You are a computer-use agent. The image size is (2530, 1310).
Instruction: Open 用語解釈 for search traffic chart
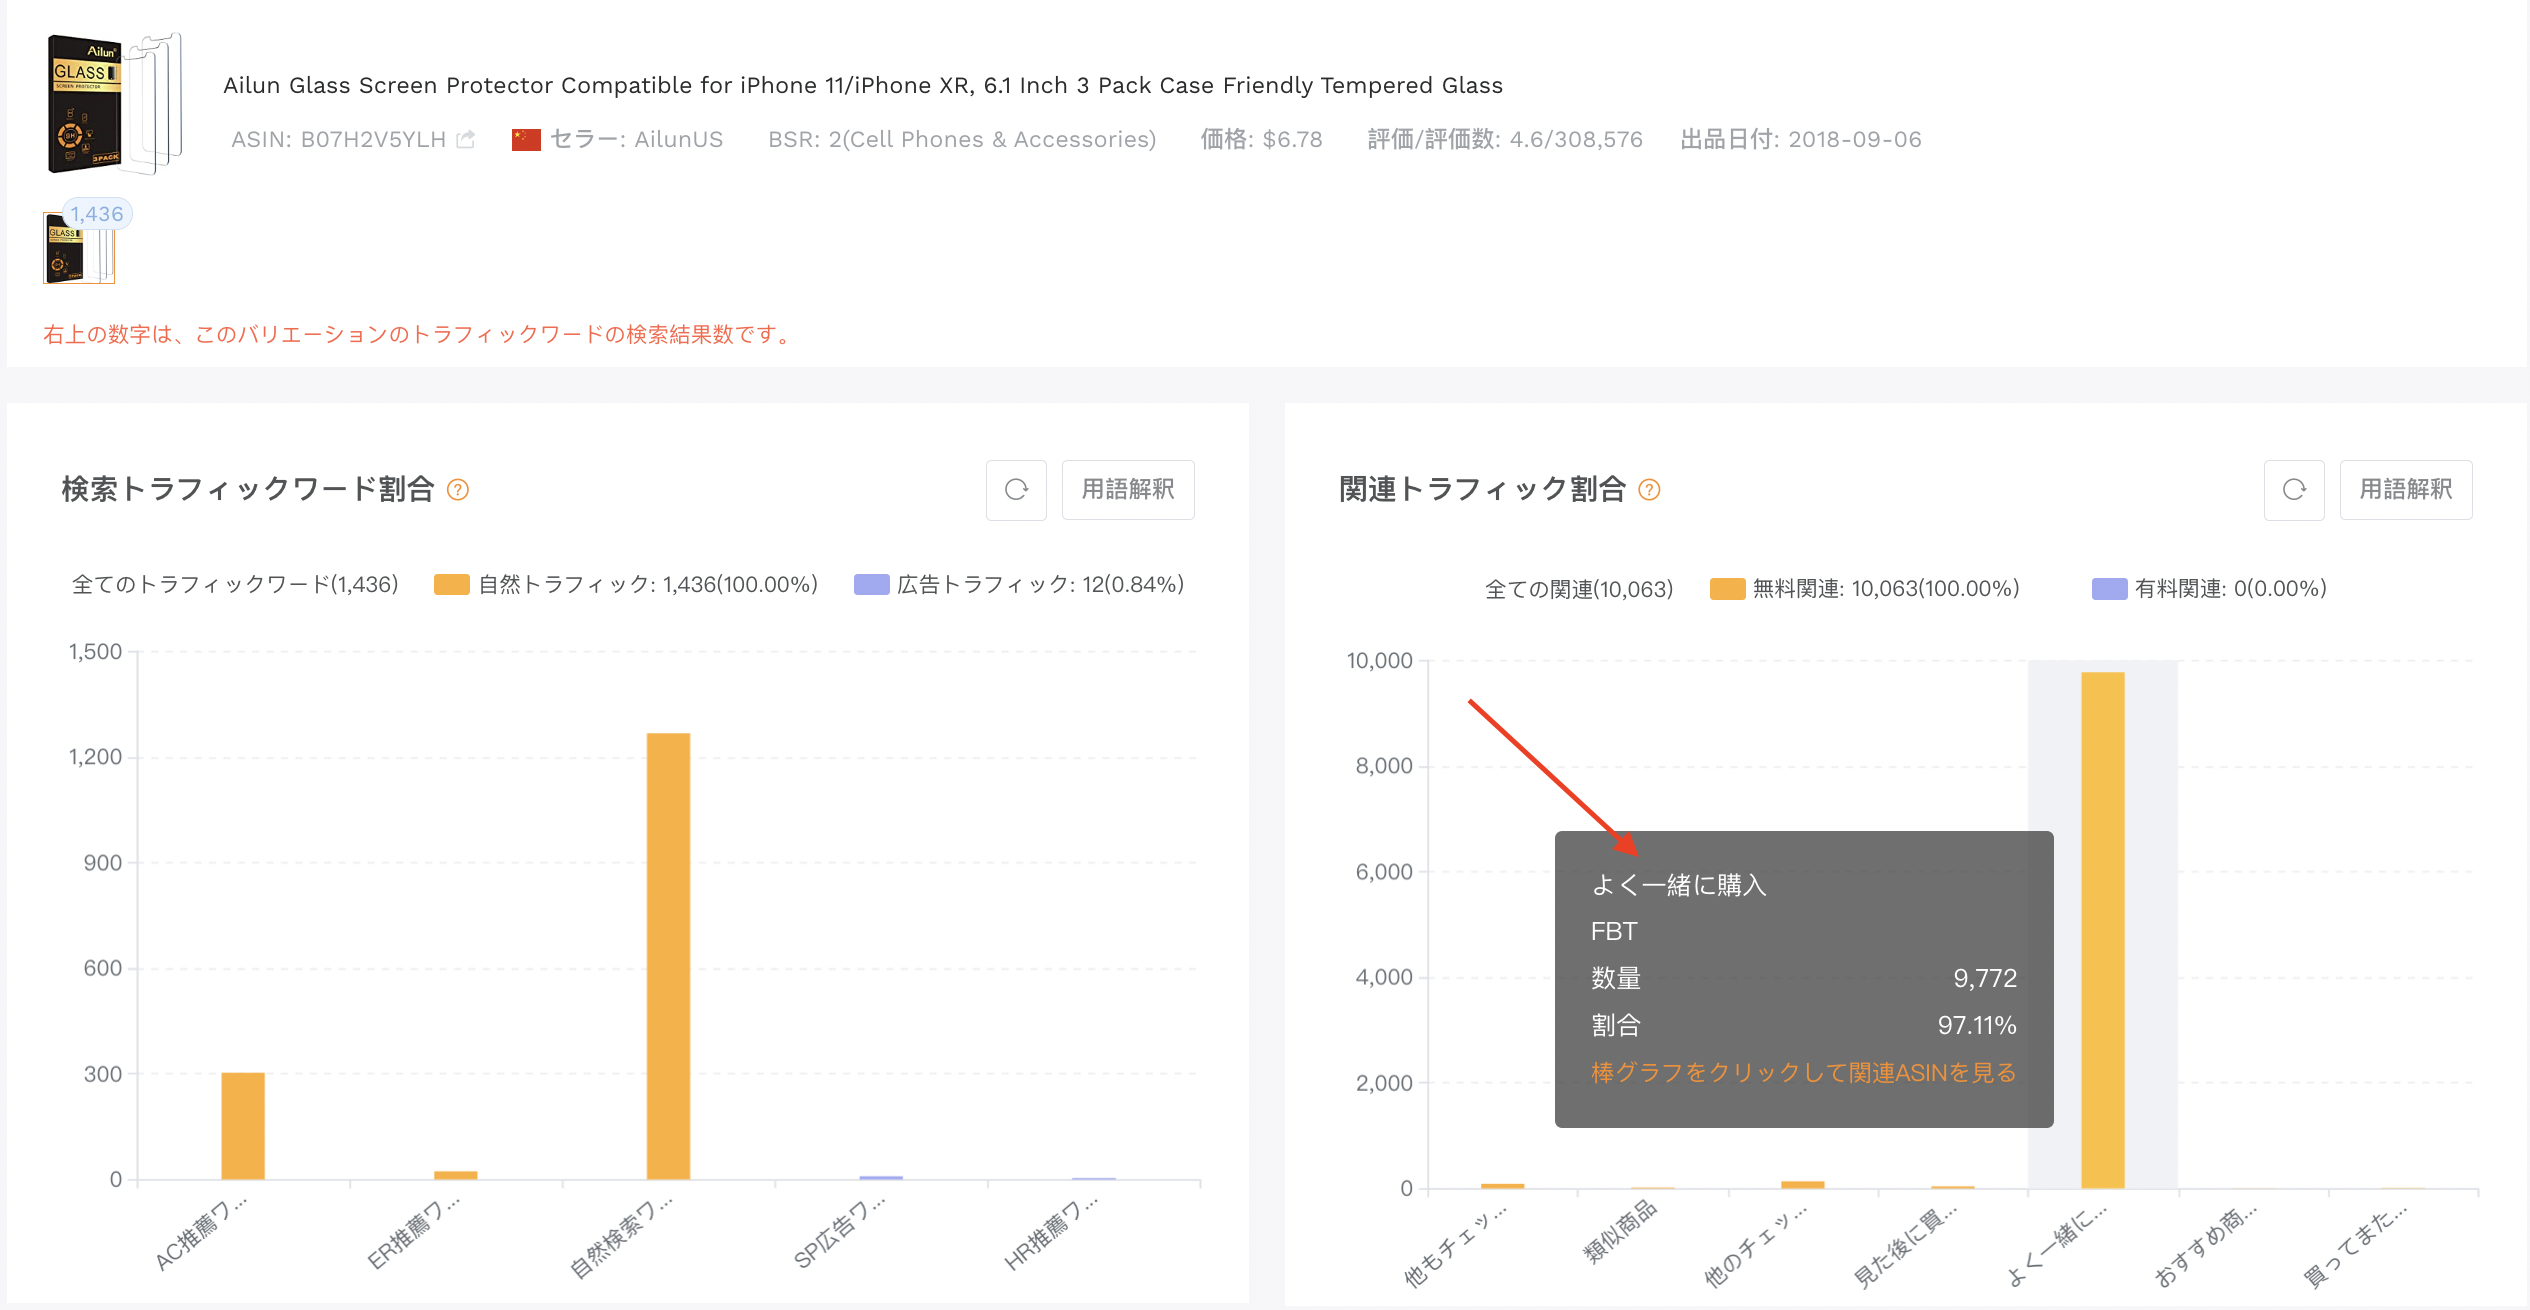(1128, 490)
